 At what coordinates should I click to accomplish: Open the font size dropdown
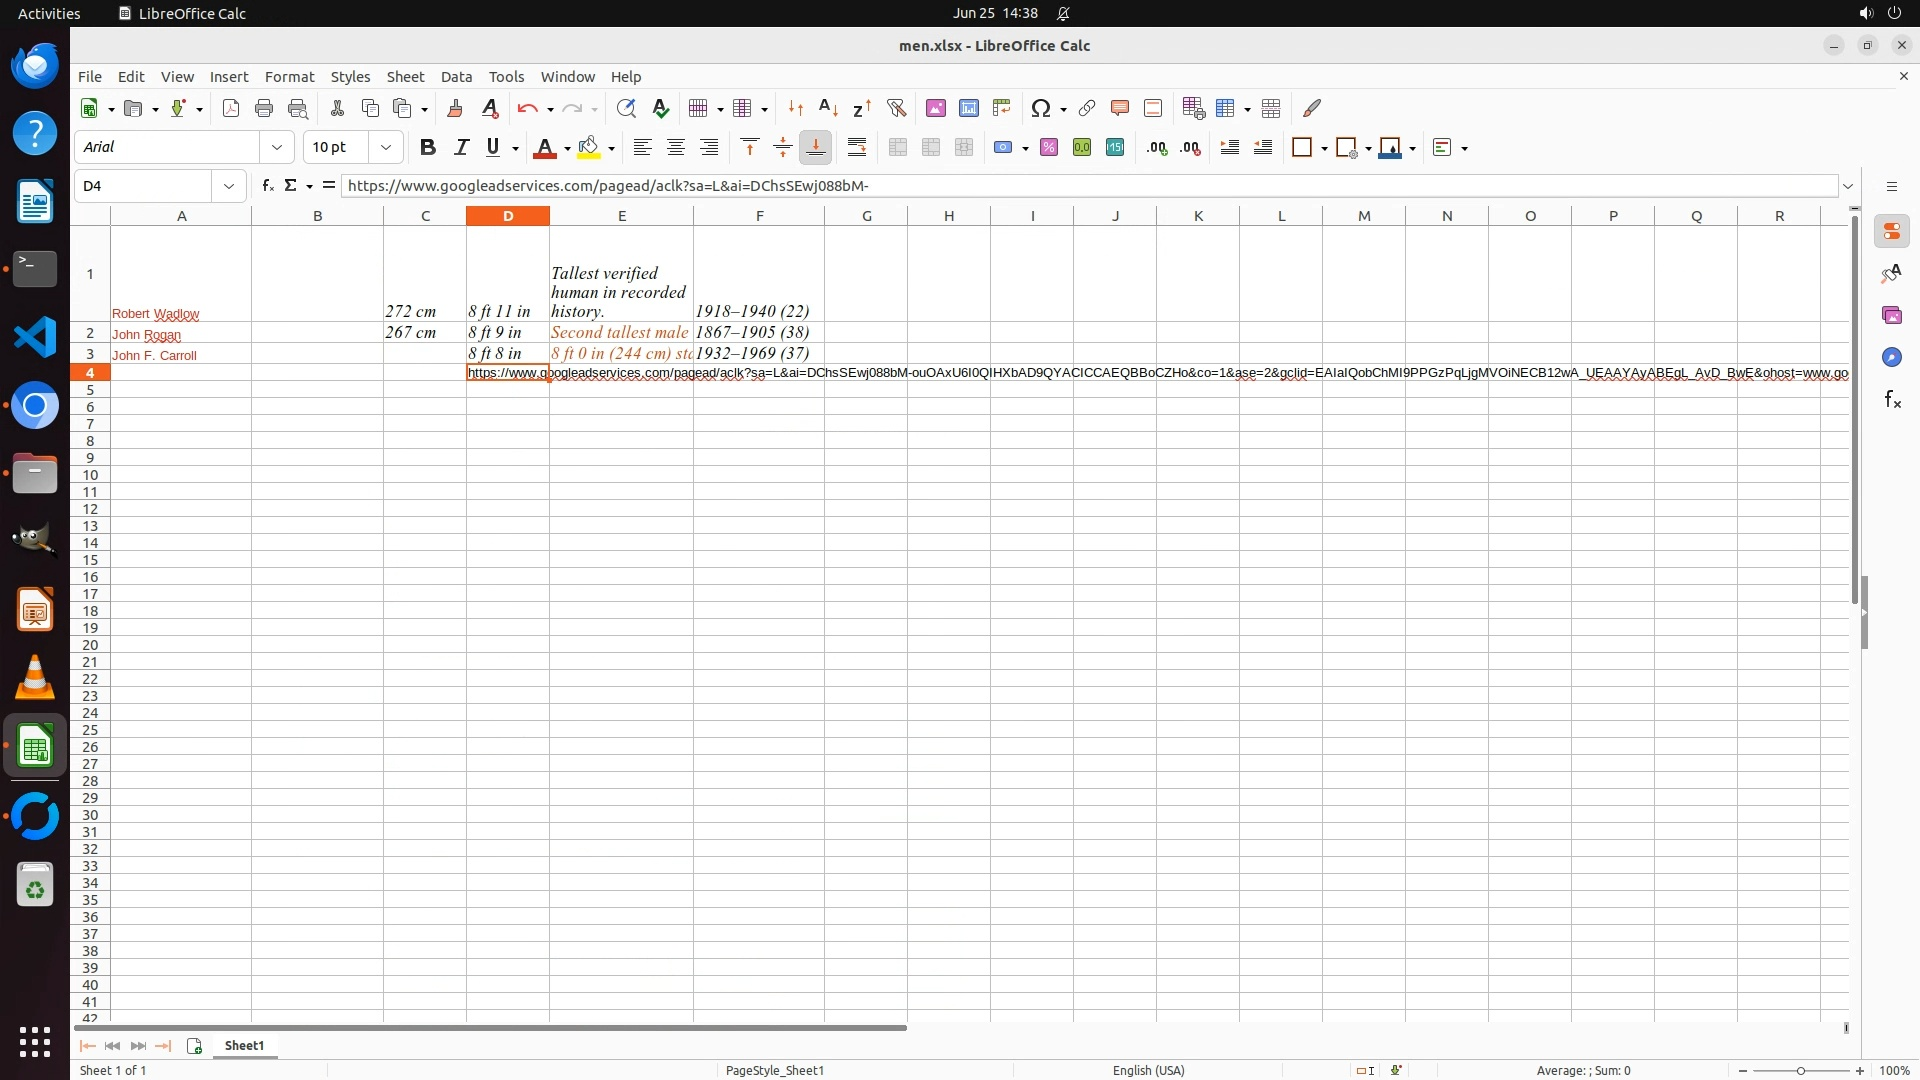tap(386, 148)
